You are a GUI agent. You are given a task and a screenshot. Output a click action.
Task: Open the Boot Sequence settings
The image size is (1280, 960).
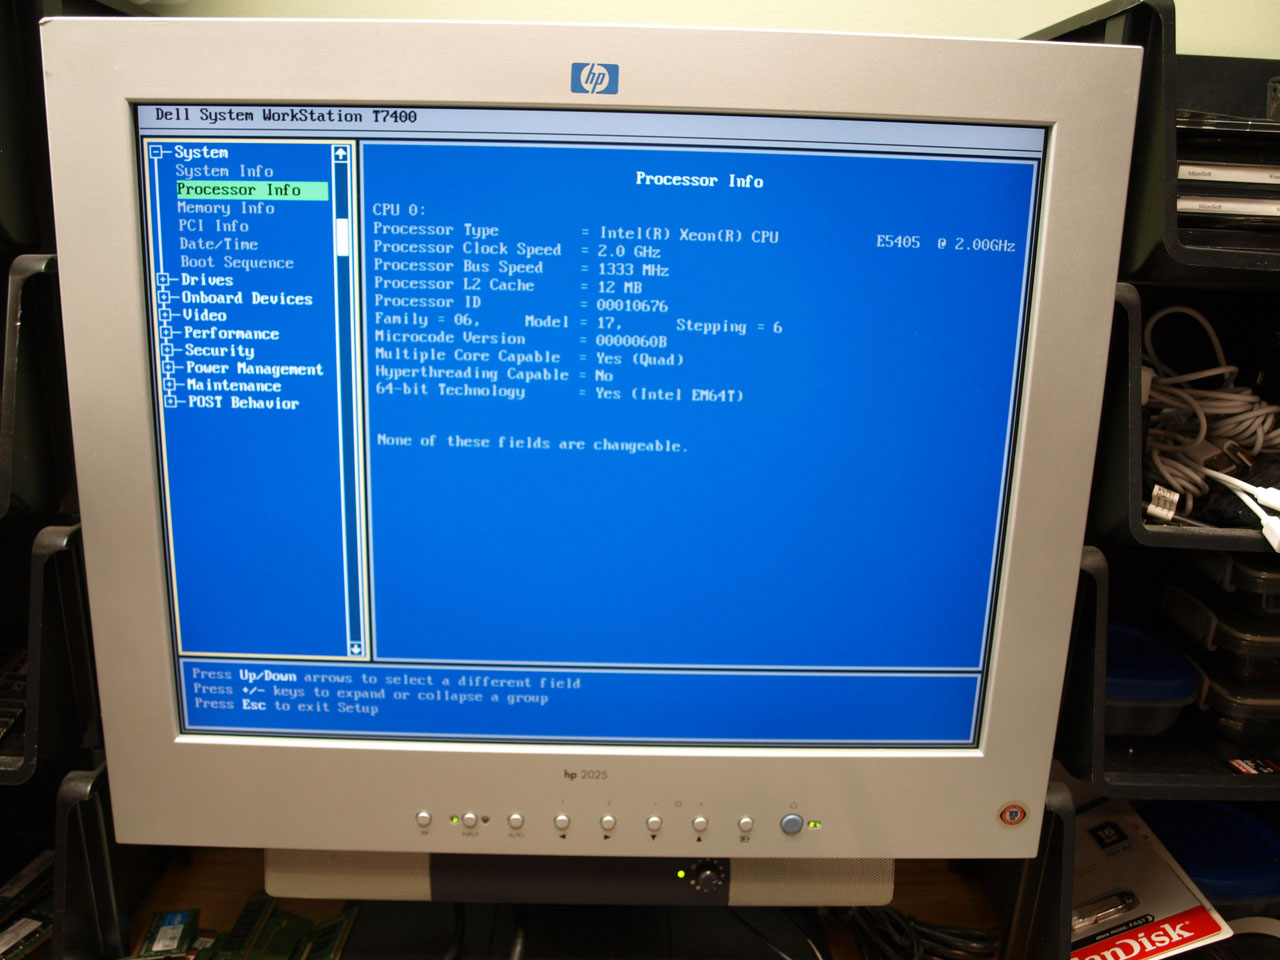click(x=237, y=262)
